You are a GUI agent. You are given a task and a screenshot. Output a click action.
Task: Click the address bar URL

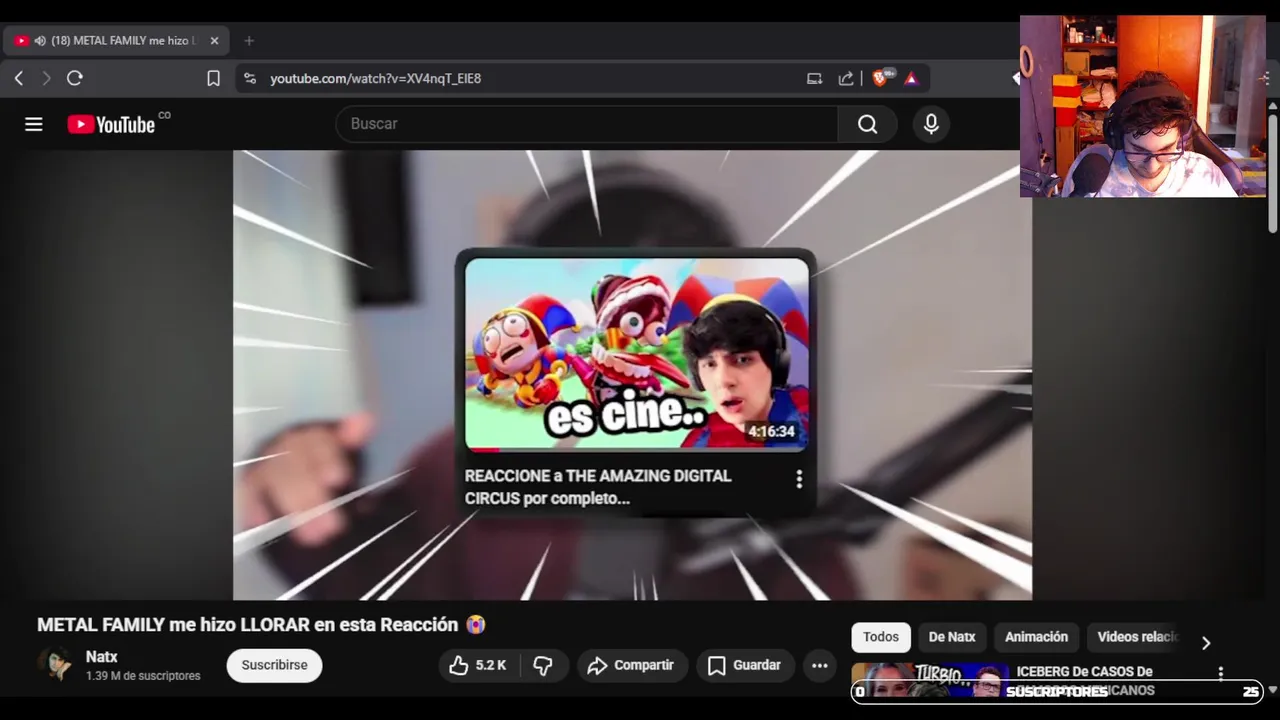pos(376,78)
